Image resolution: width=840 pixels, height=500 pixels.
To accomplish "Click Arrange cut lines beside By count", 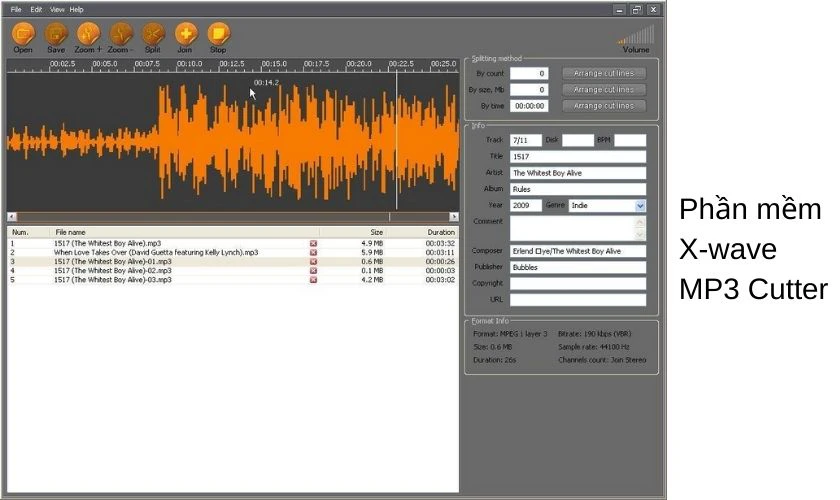I will [604, 73].
